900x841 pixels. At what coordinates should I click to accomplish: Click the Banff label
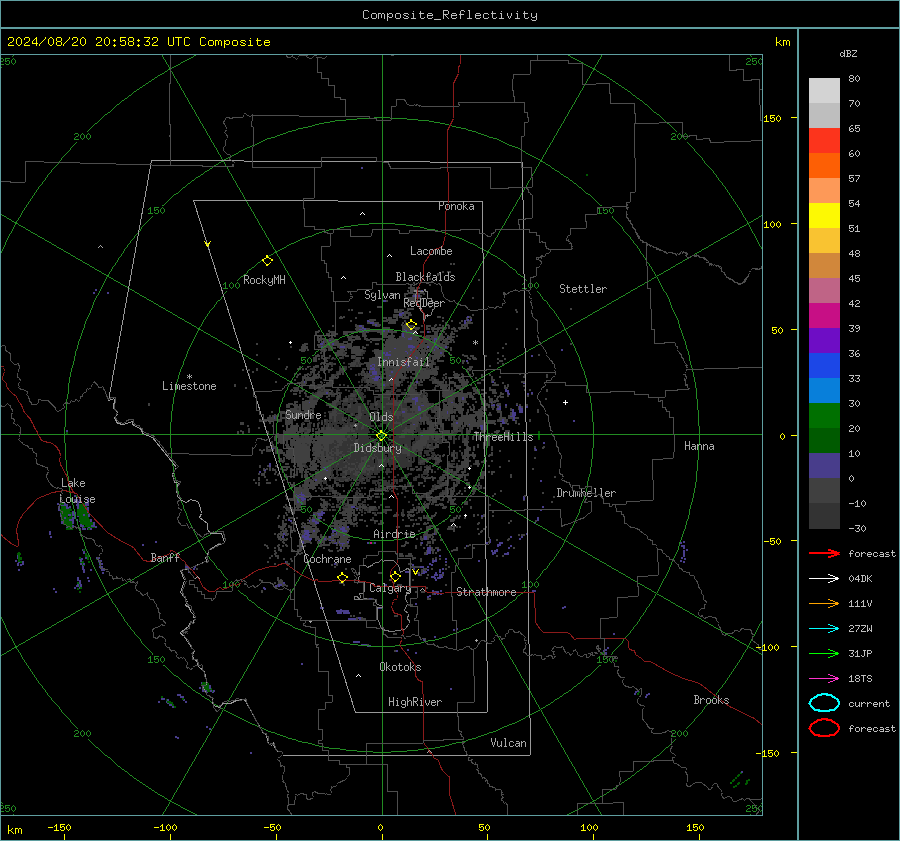click(x=165, y=558)
